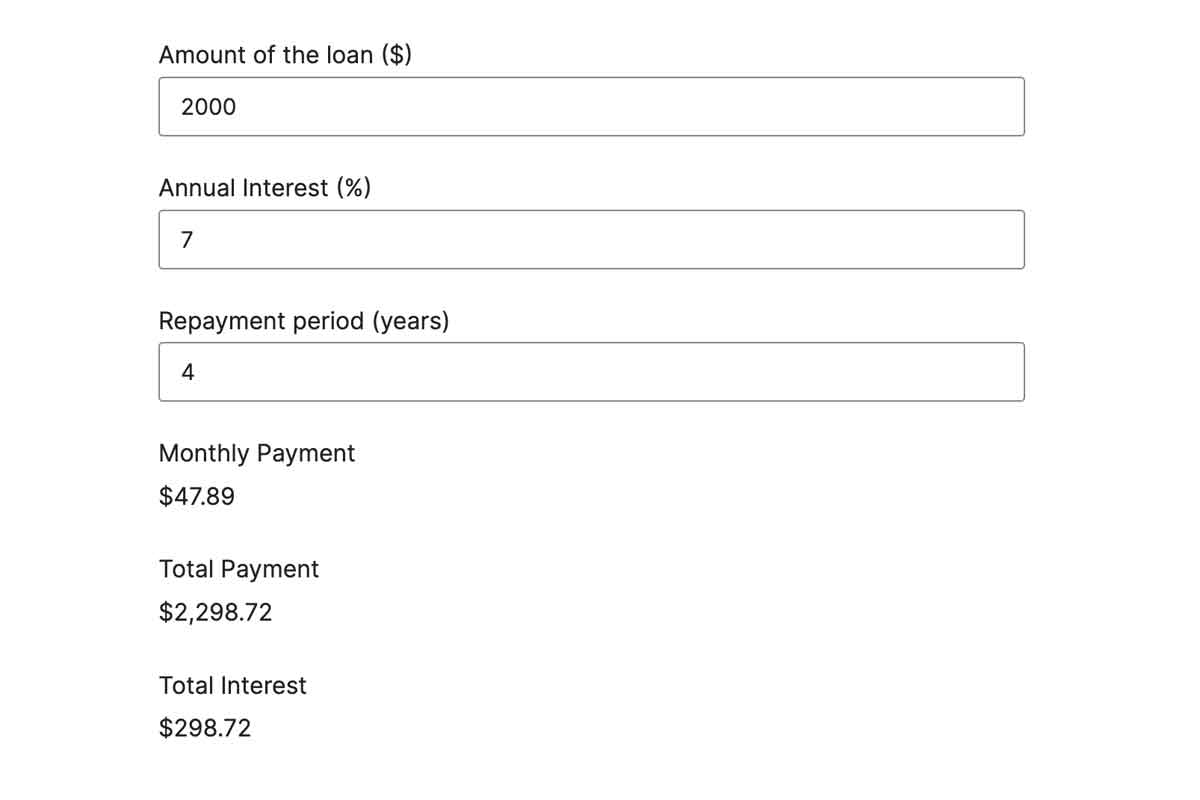This screenshot has height=800, width=1200.
Task: Focus the Amount of the loan input field
Action: (x=591, y=107)
